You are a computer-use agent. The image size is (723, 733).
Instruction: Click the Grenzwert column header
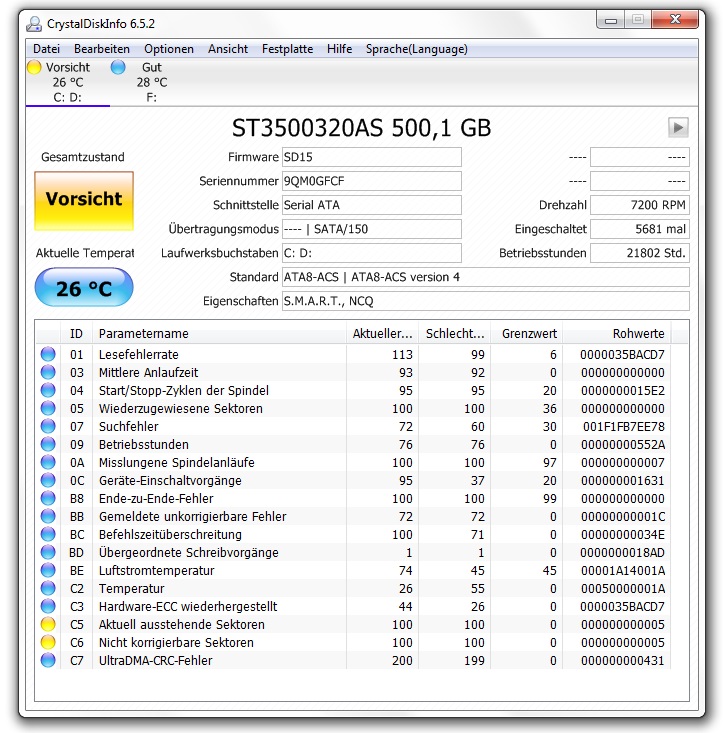pyautogui.click(x=527, y=333)
